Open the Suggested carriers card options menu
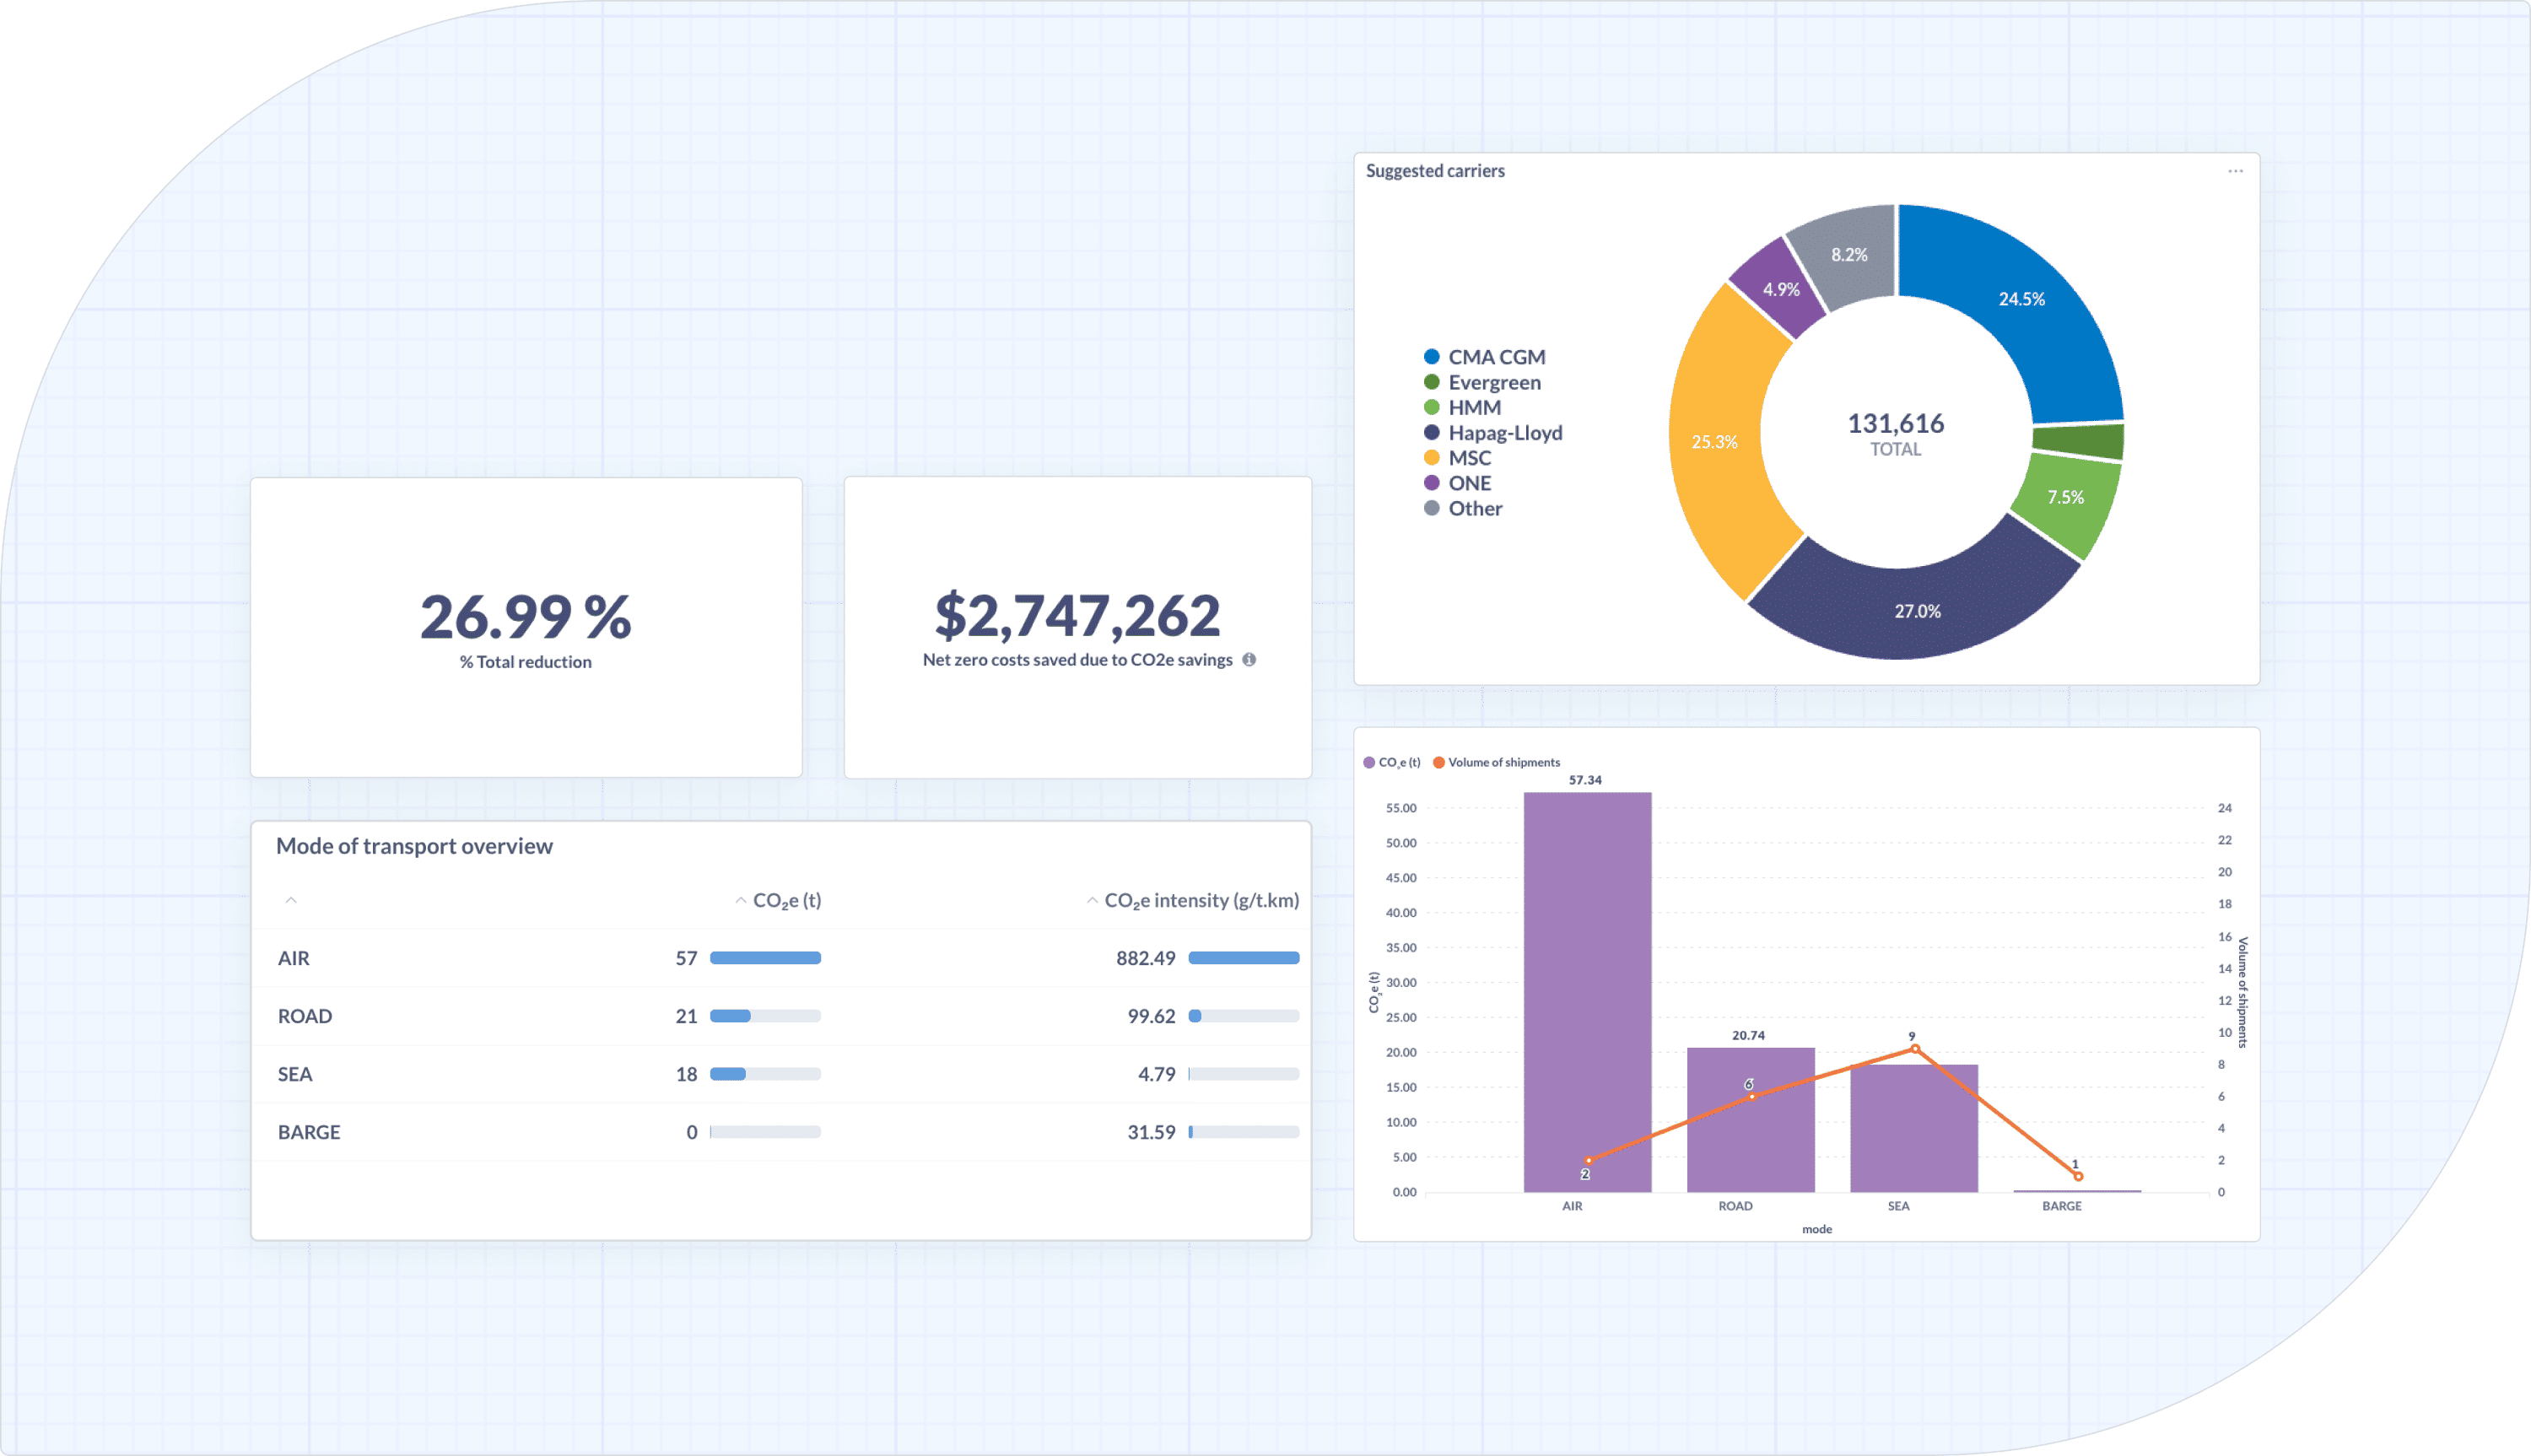 [2234, 171]
